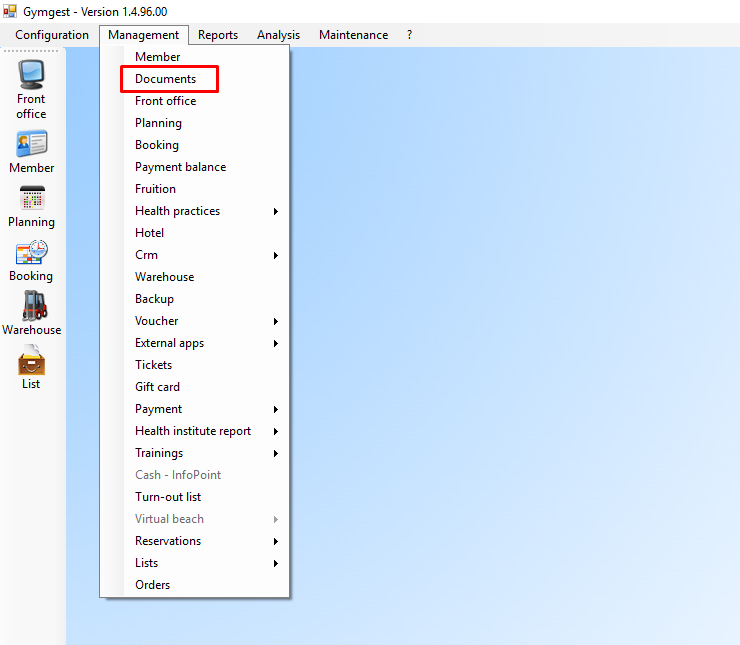Select Turn-out list menu entry

pos(194,497)
